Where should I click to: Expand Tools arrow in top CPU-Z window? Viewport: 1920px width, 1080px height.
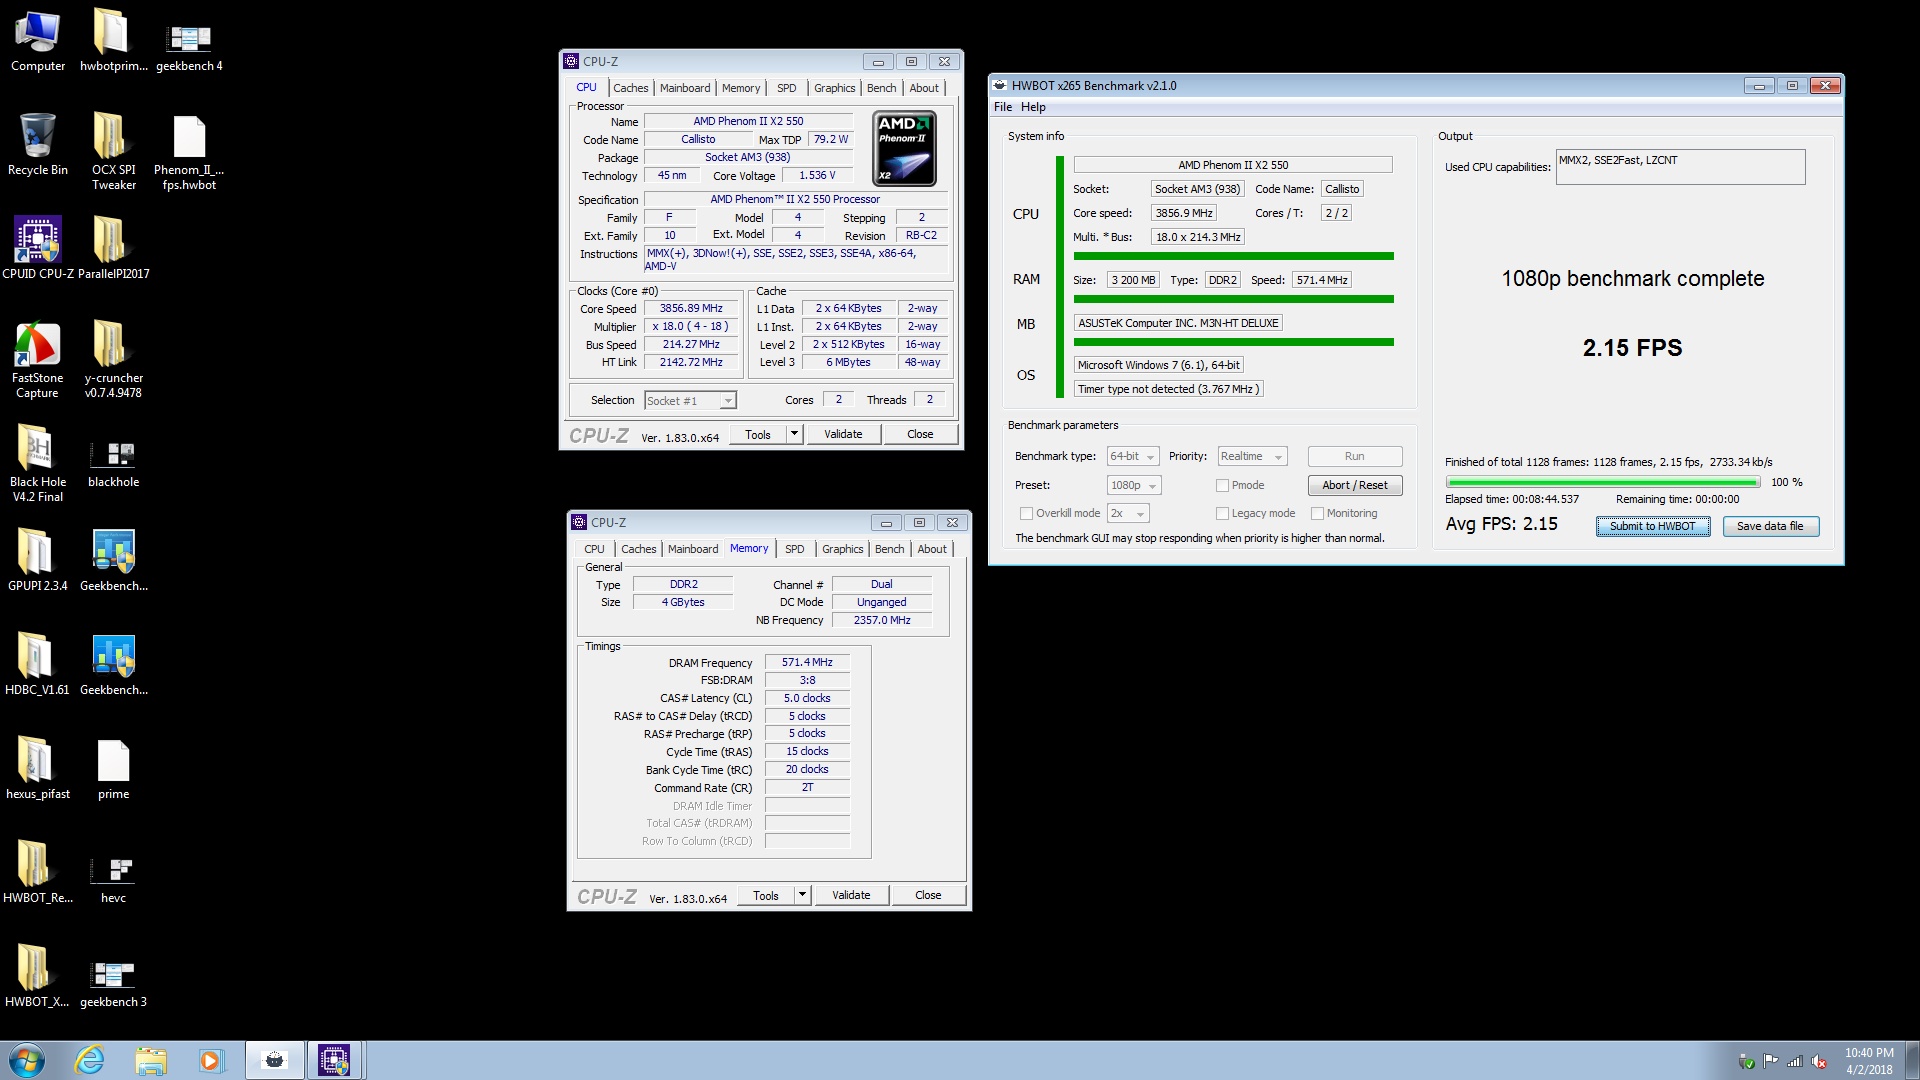[794, 434]
